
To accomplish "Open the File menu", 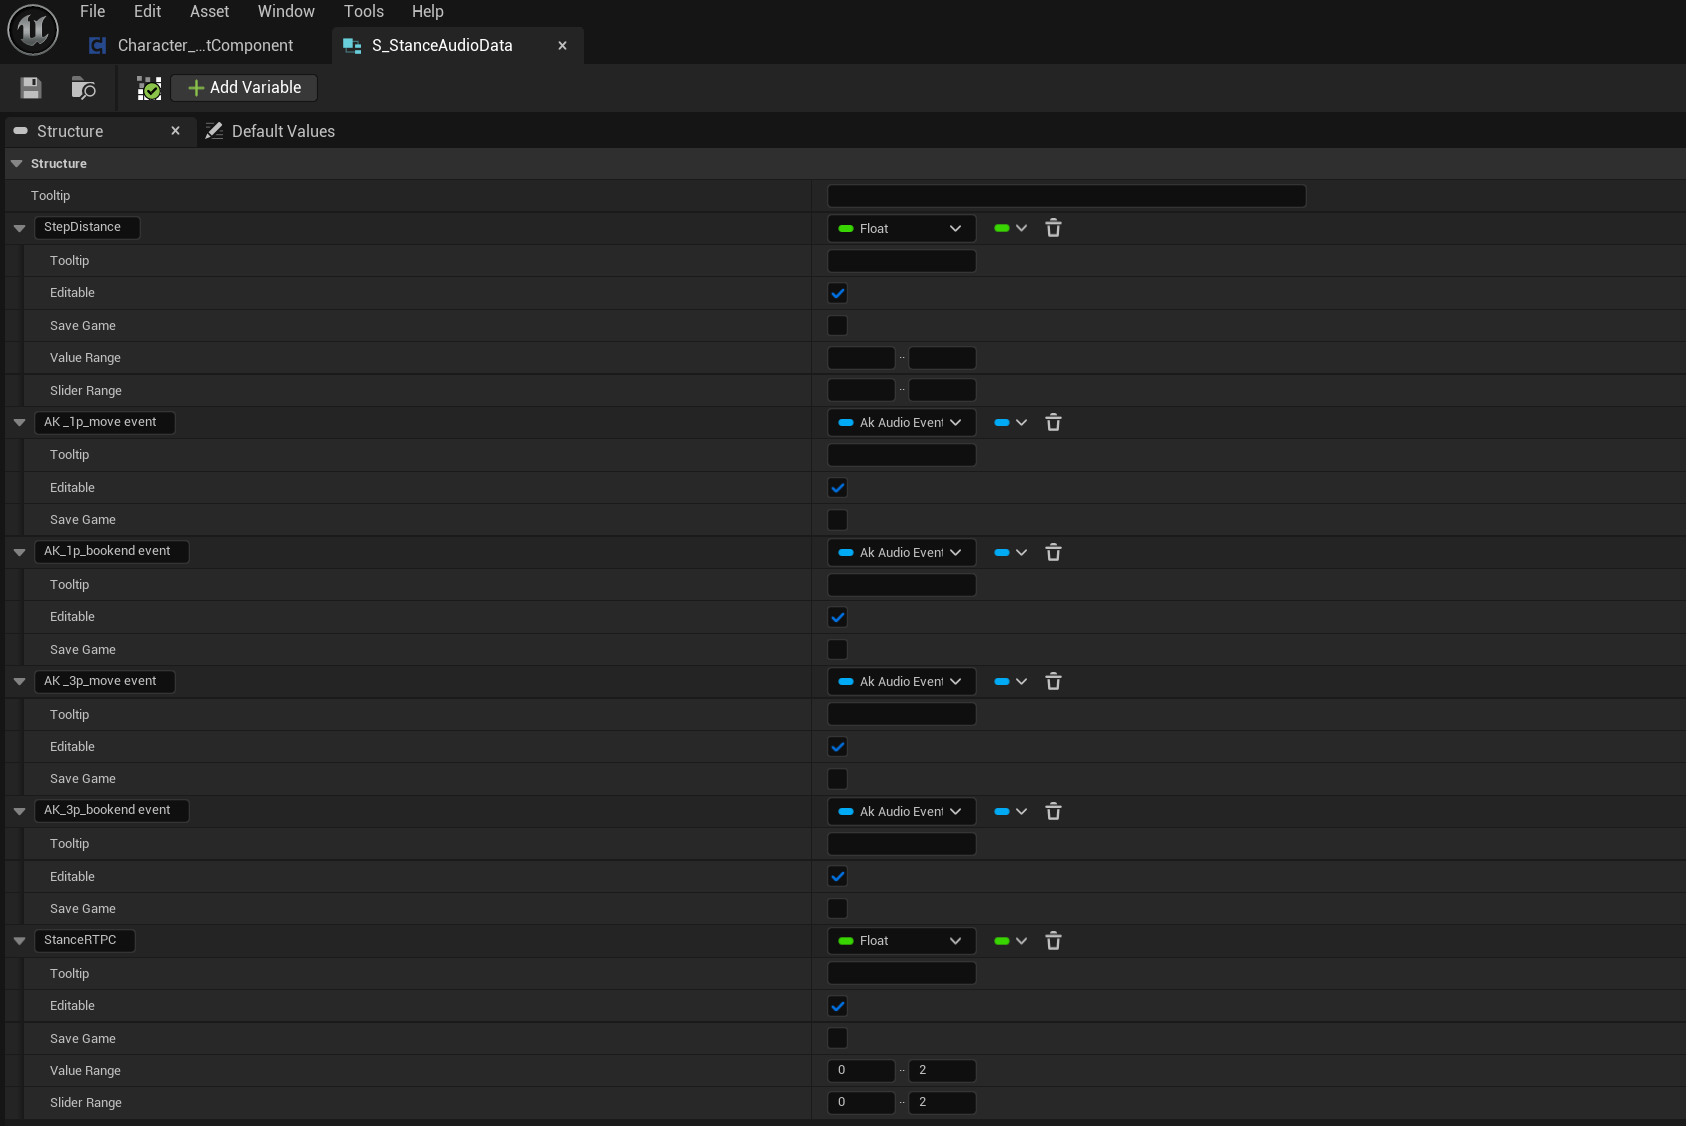I will pos(92,11).
